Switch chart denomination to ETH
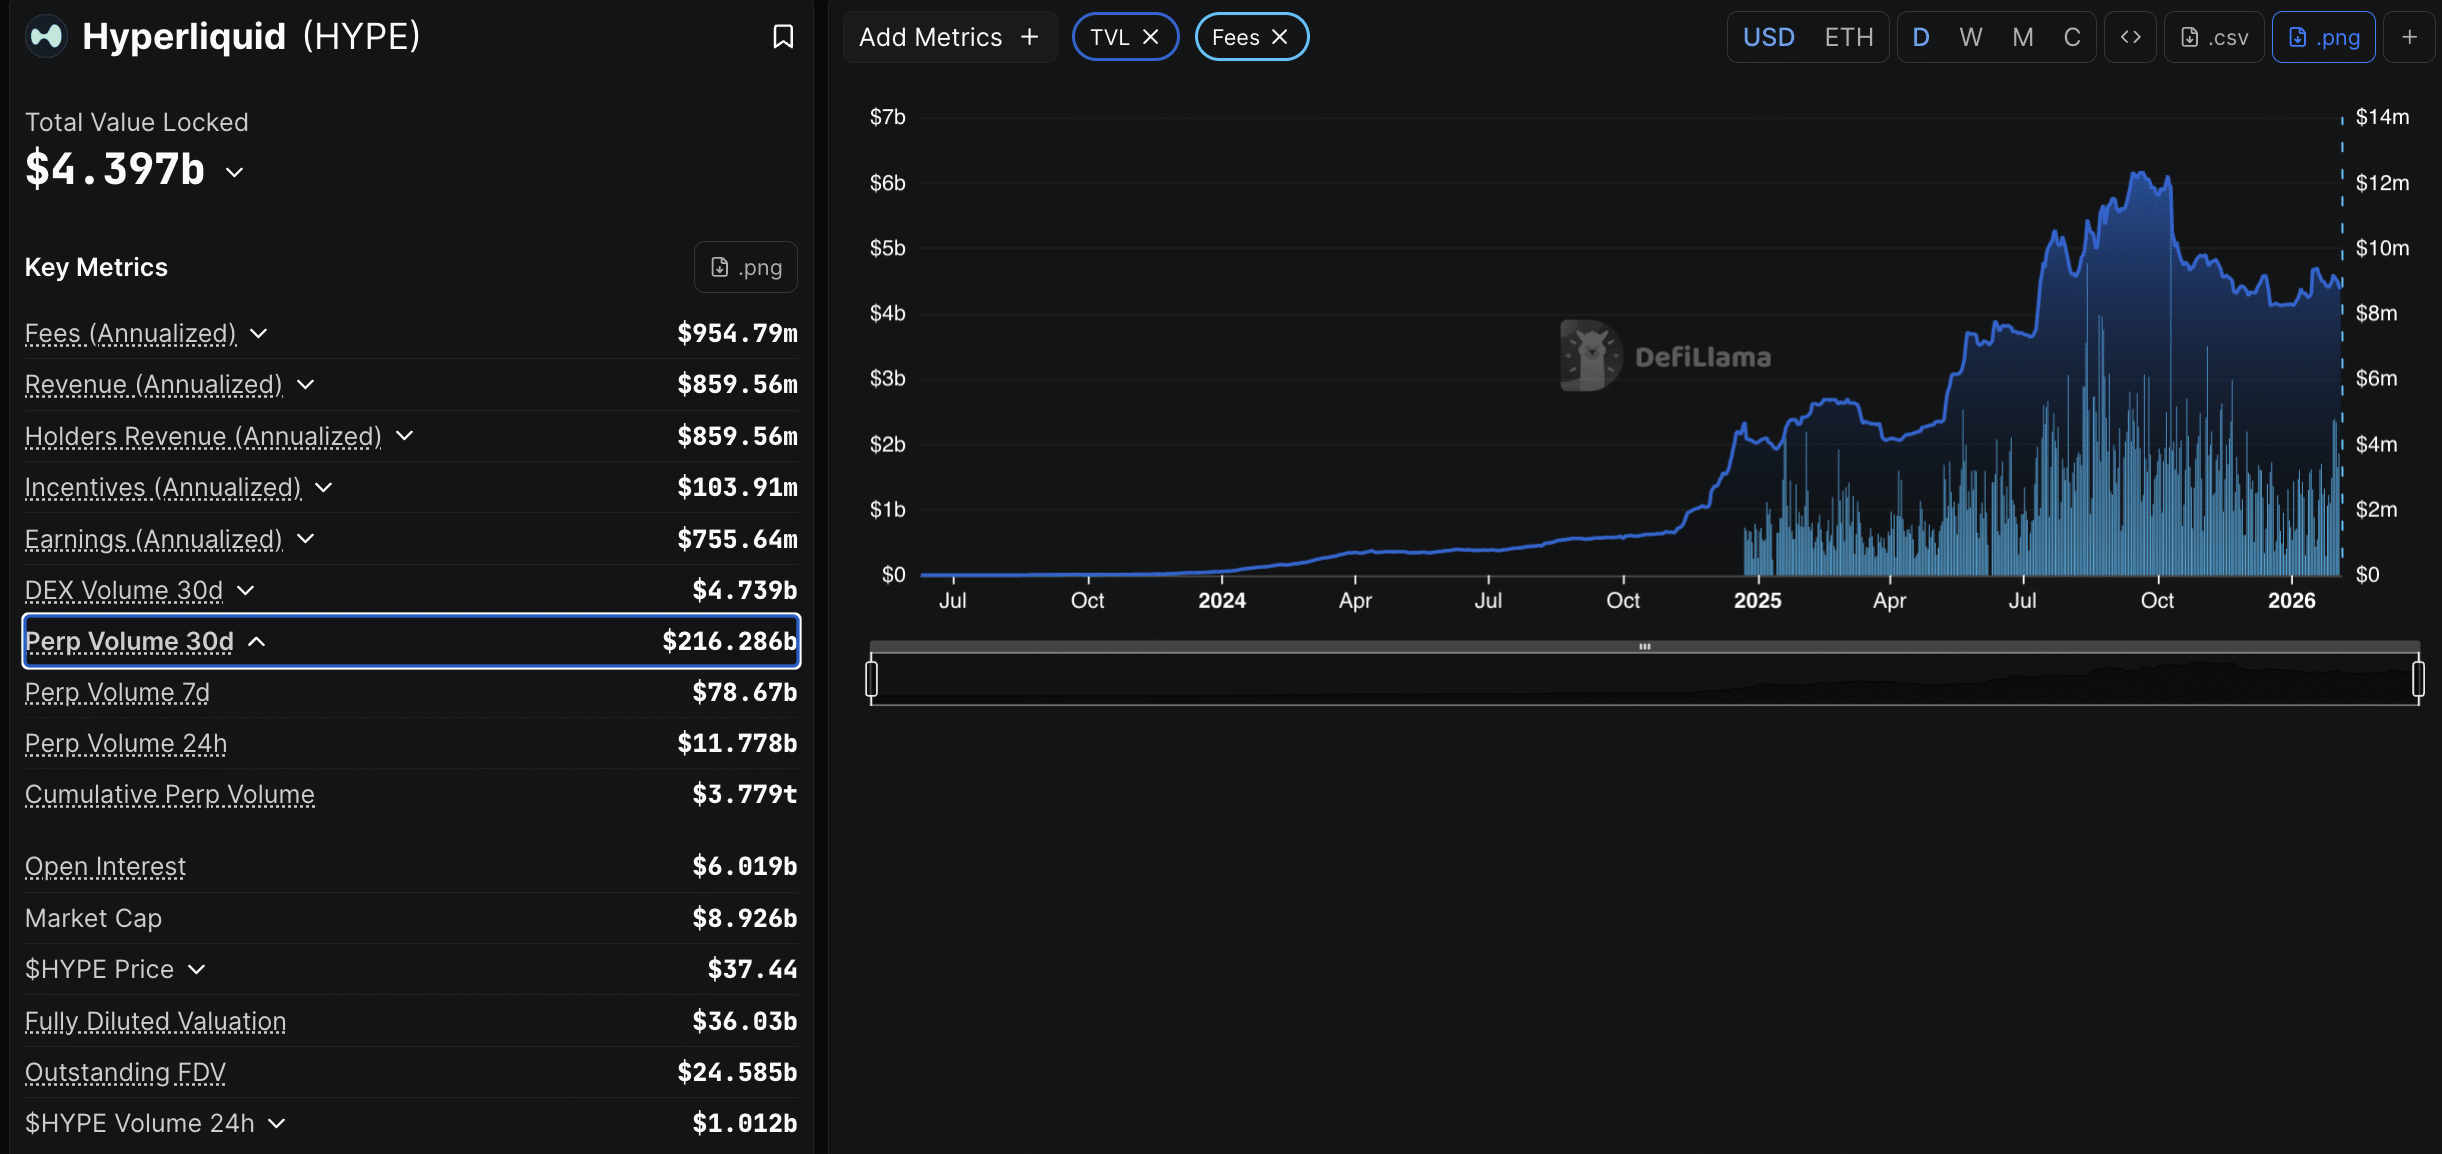The image size is (2442, 1154). click(x=1848, y=37)
